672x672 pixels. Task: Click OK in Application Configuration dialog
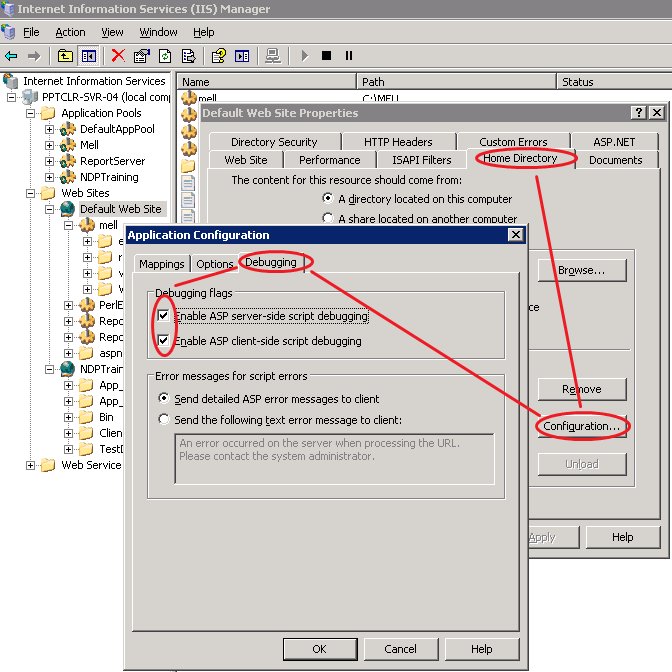click(320, 649)
